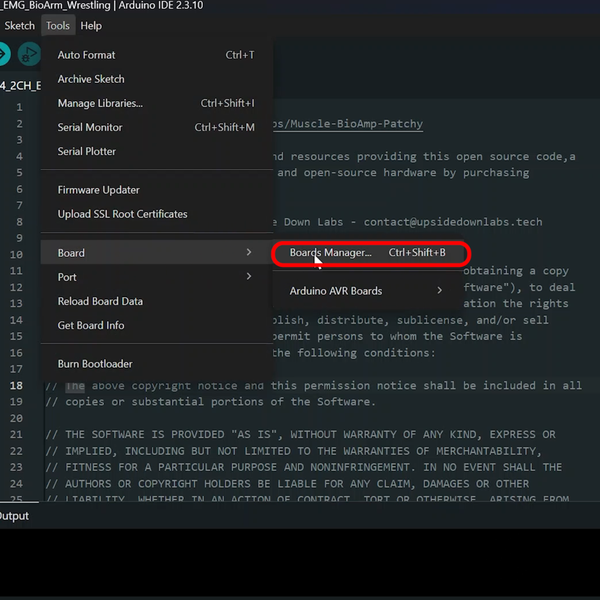Click line number 24 in gutter
The height and width of the screenshot is (600, 600).
pos(16,484)
